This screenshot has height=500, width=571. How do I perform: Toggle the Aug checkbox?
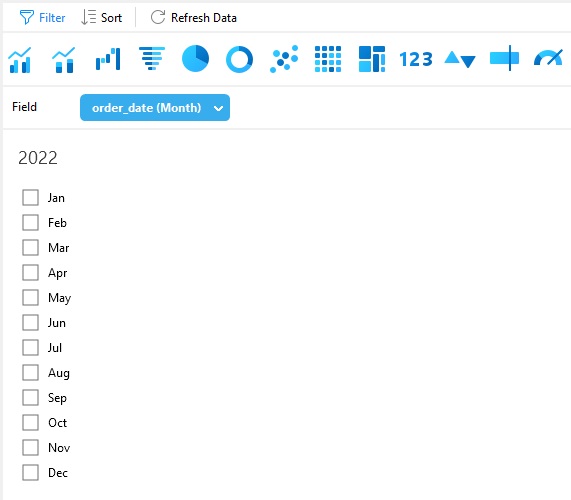coord(30,373)
